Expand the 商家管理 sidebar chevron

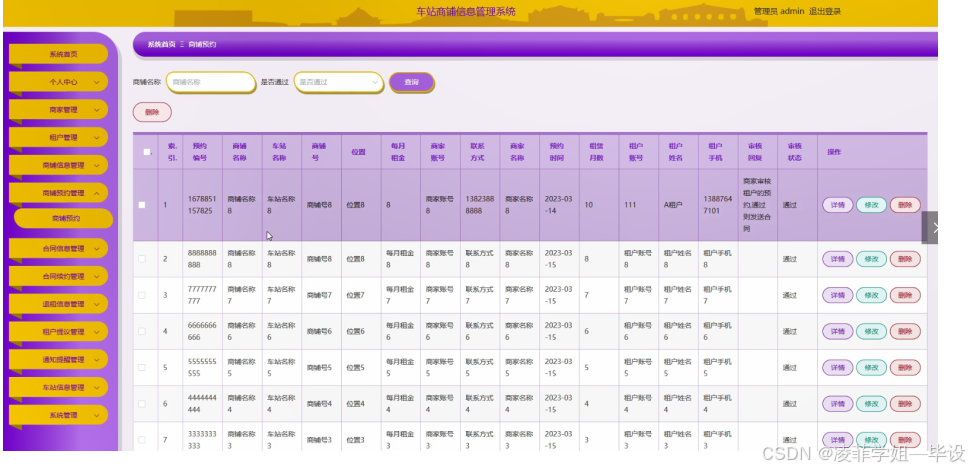tap(96, 110)
